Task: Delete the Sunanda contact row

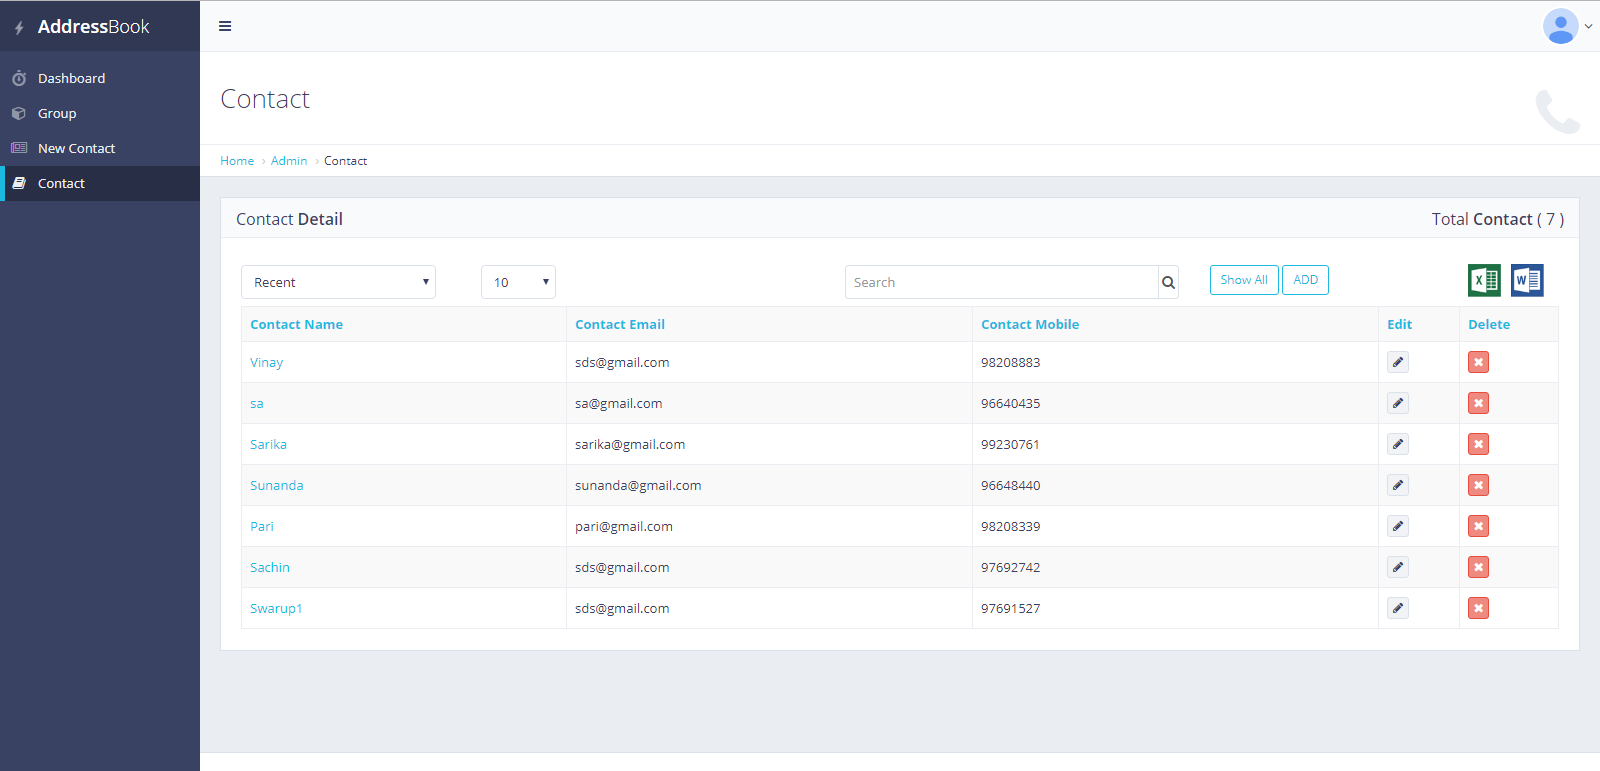Action: point(1478,485)
